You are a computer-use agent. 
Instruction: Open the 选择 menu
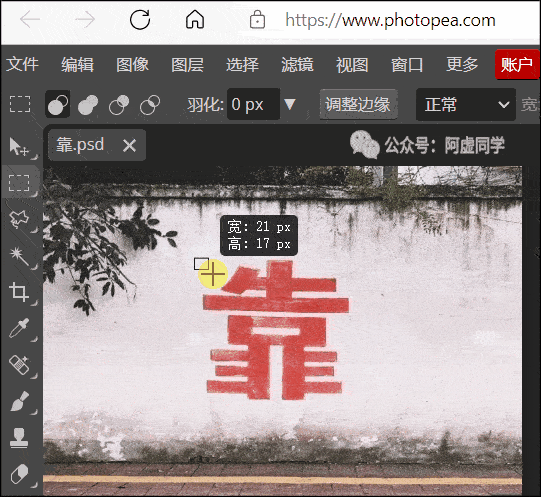click(242, 65)
